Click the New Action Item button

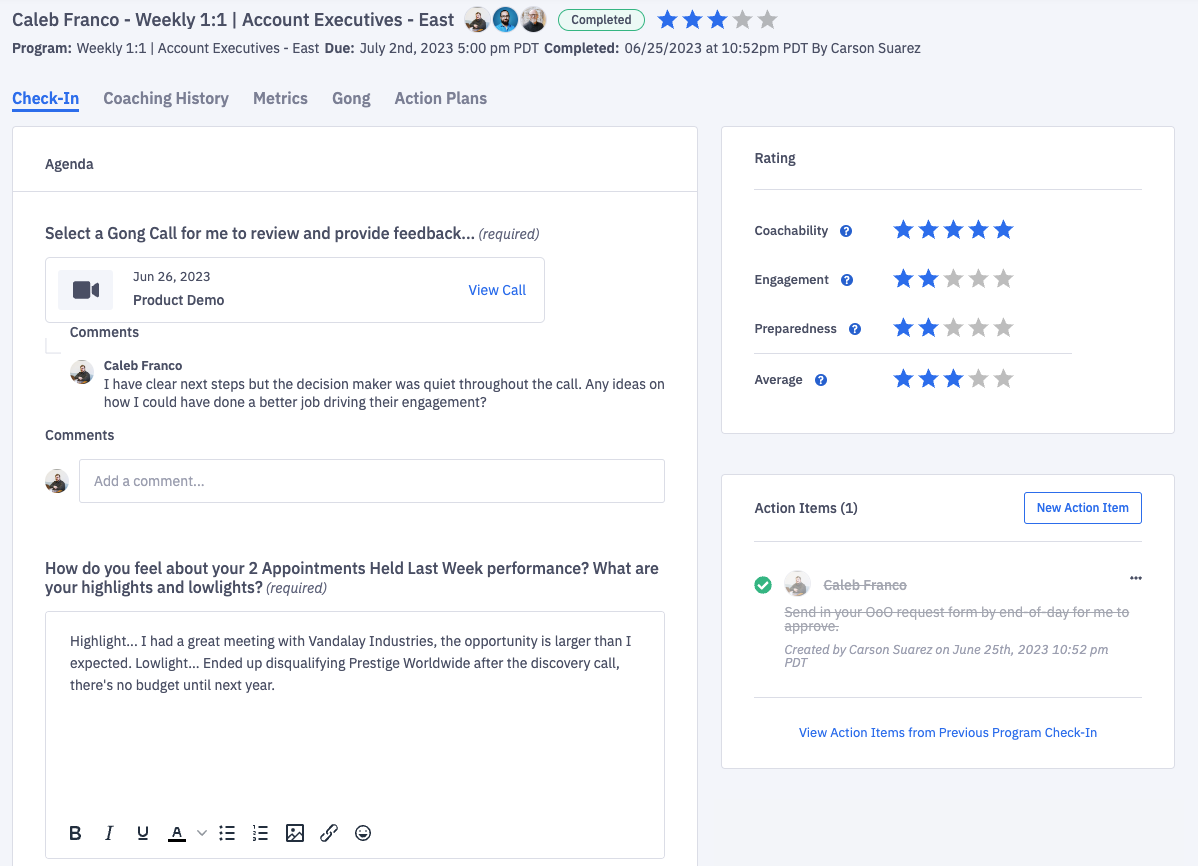point(1082,507)
